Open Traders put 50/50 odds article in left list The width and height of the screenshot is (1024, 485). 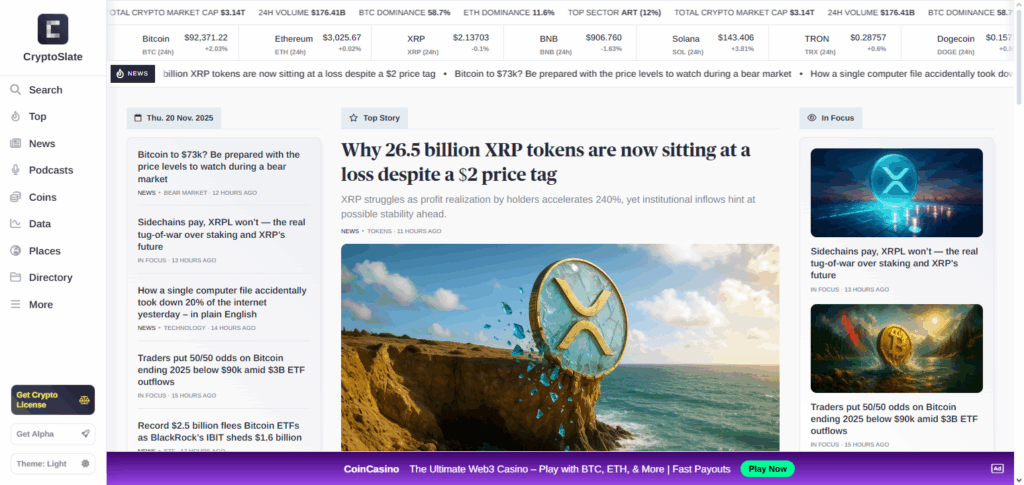click(x=221, y=369)
